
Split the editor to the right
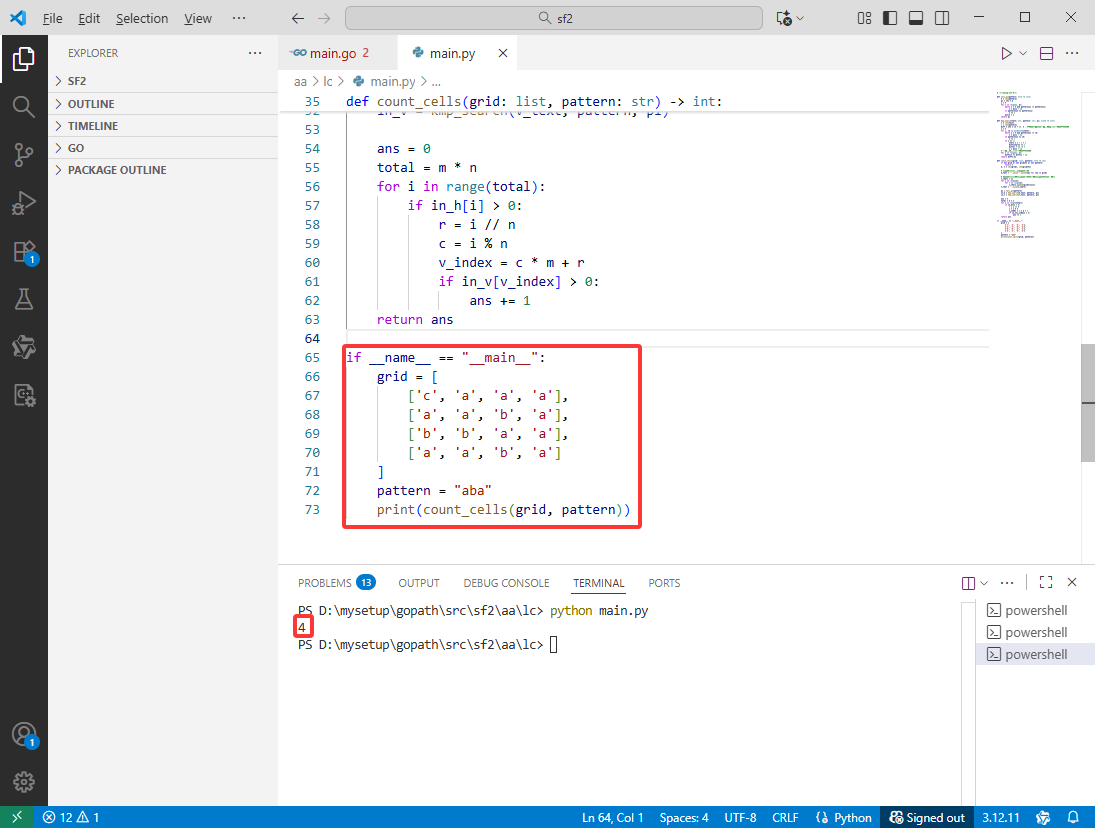point(1046,54)
